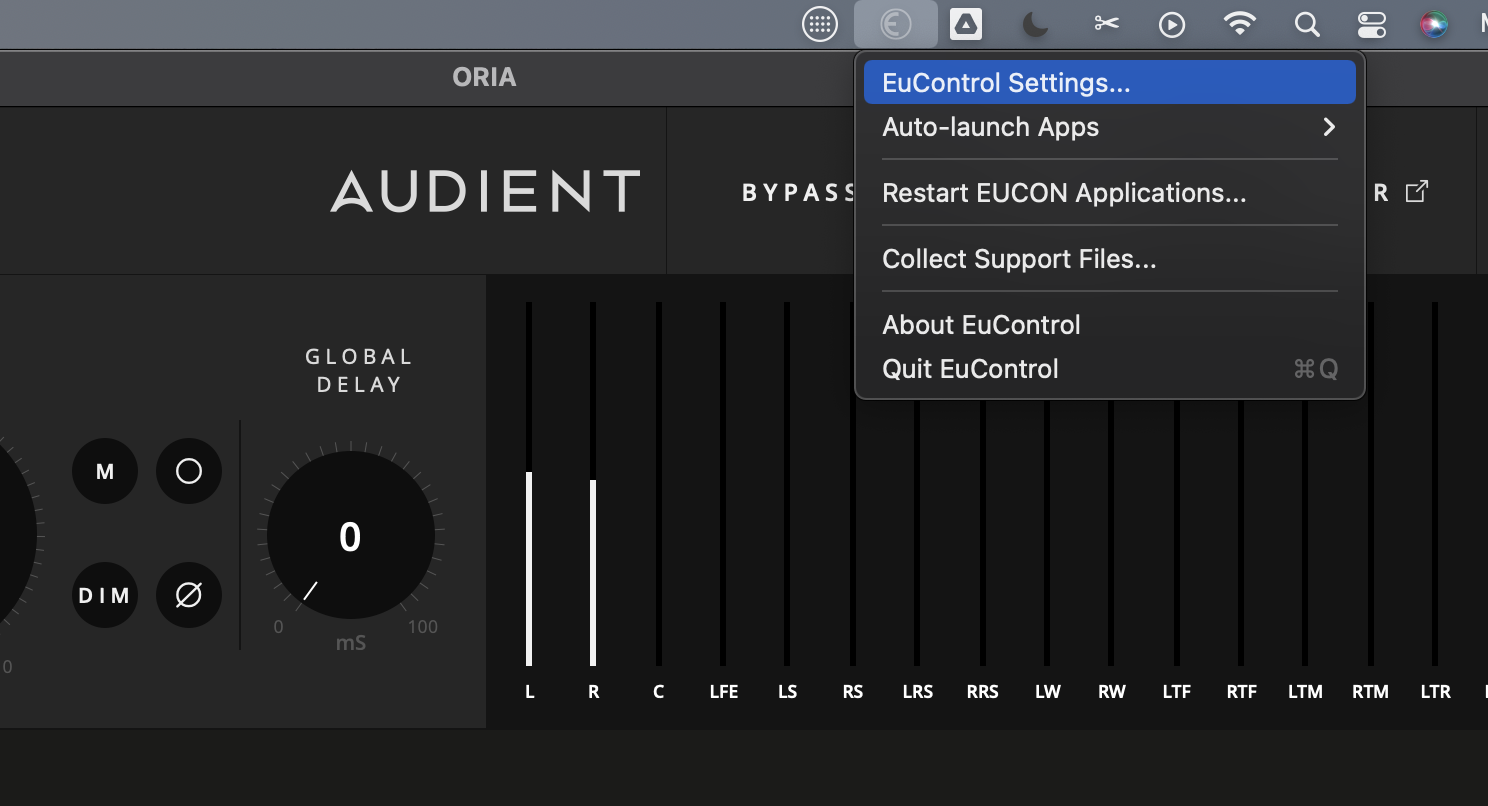The width and height of the screenshot is (1488, 806).
Task: Select Restart EUCON Applications...
Action: 1110,192
